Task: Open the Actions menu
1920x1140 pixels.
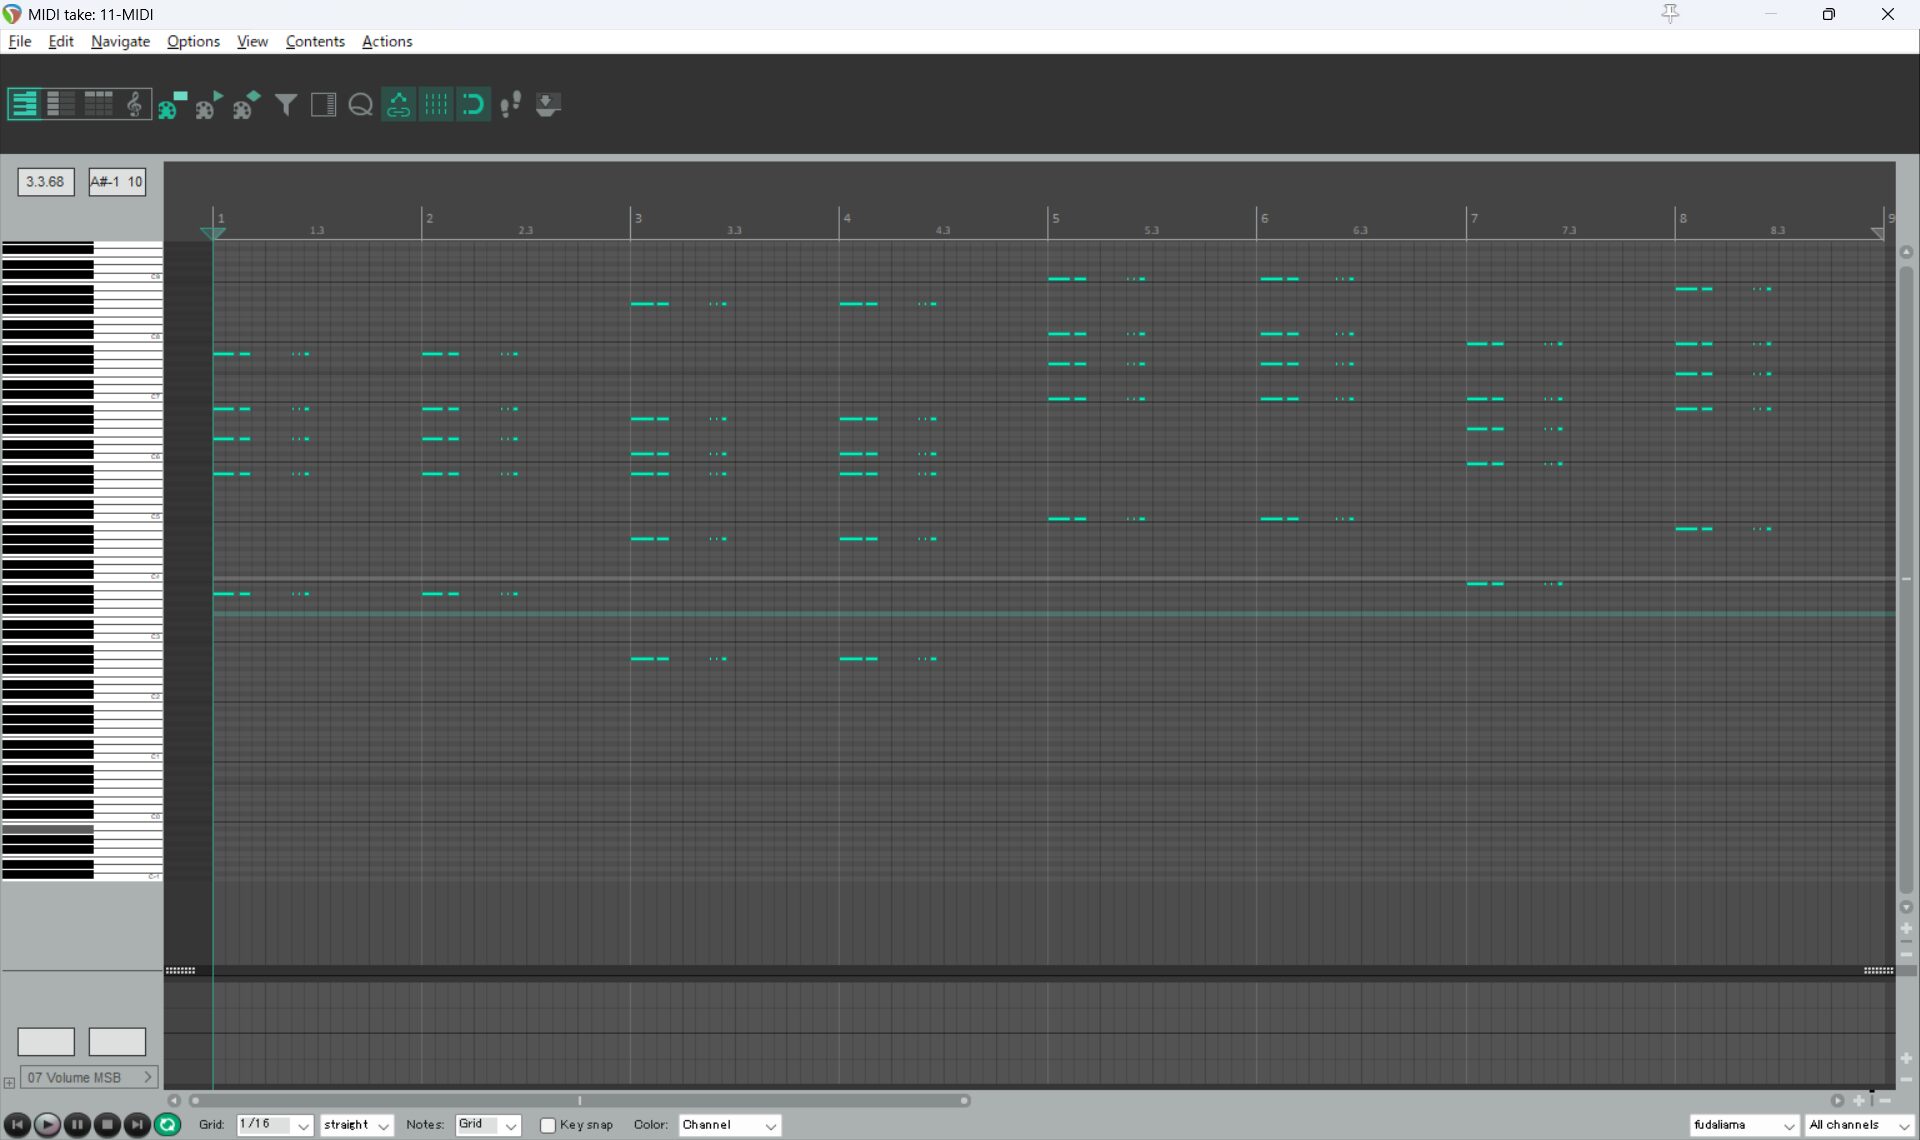Action: [x=387, y=41]
